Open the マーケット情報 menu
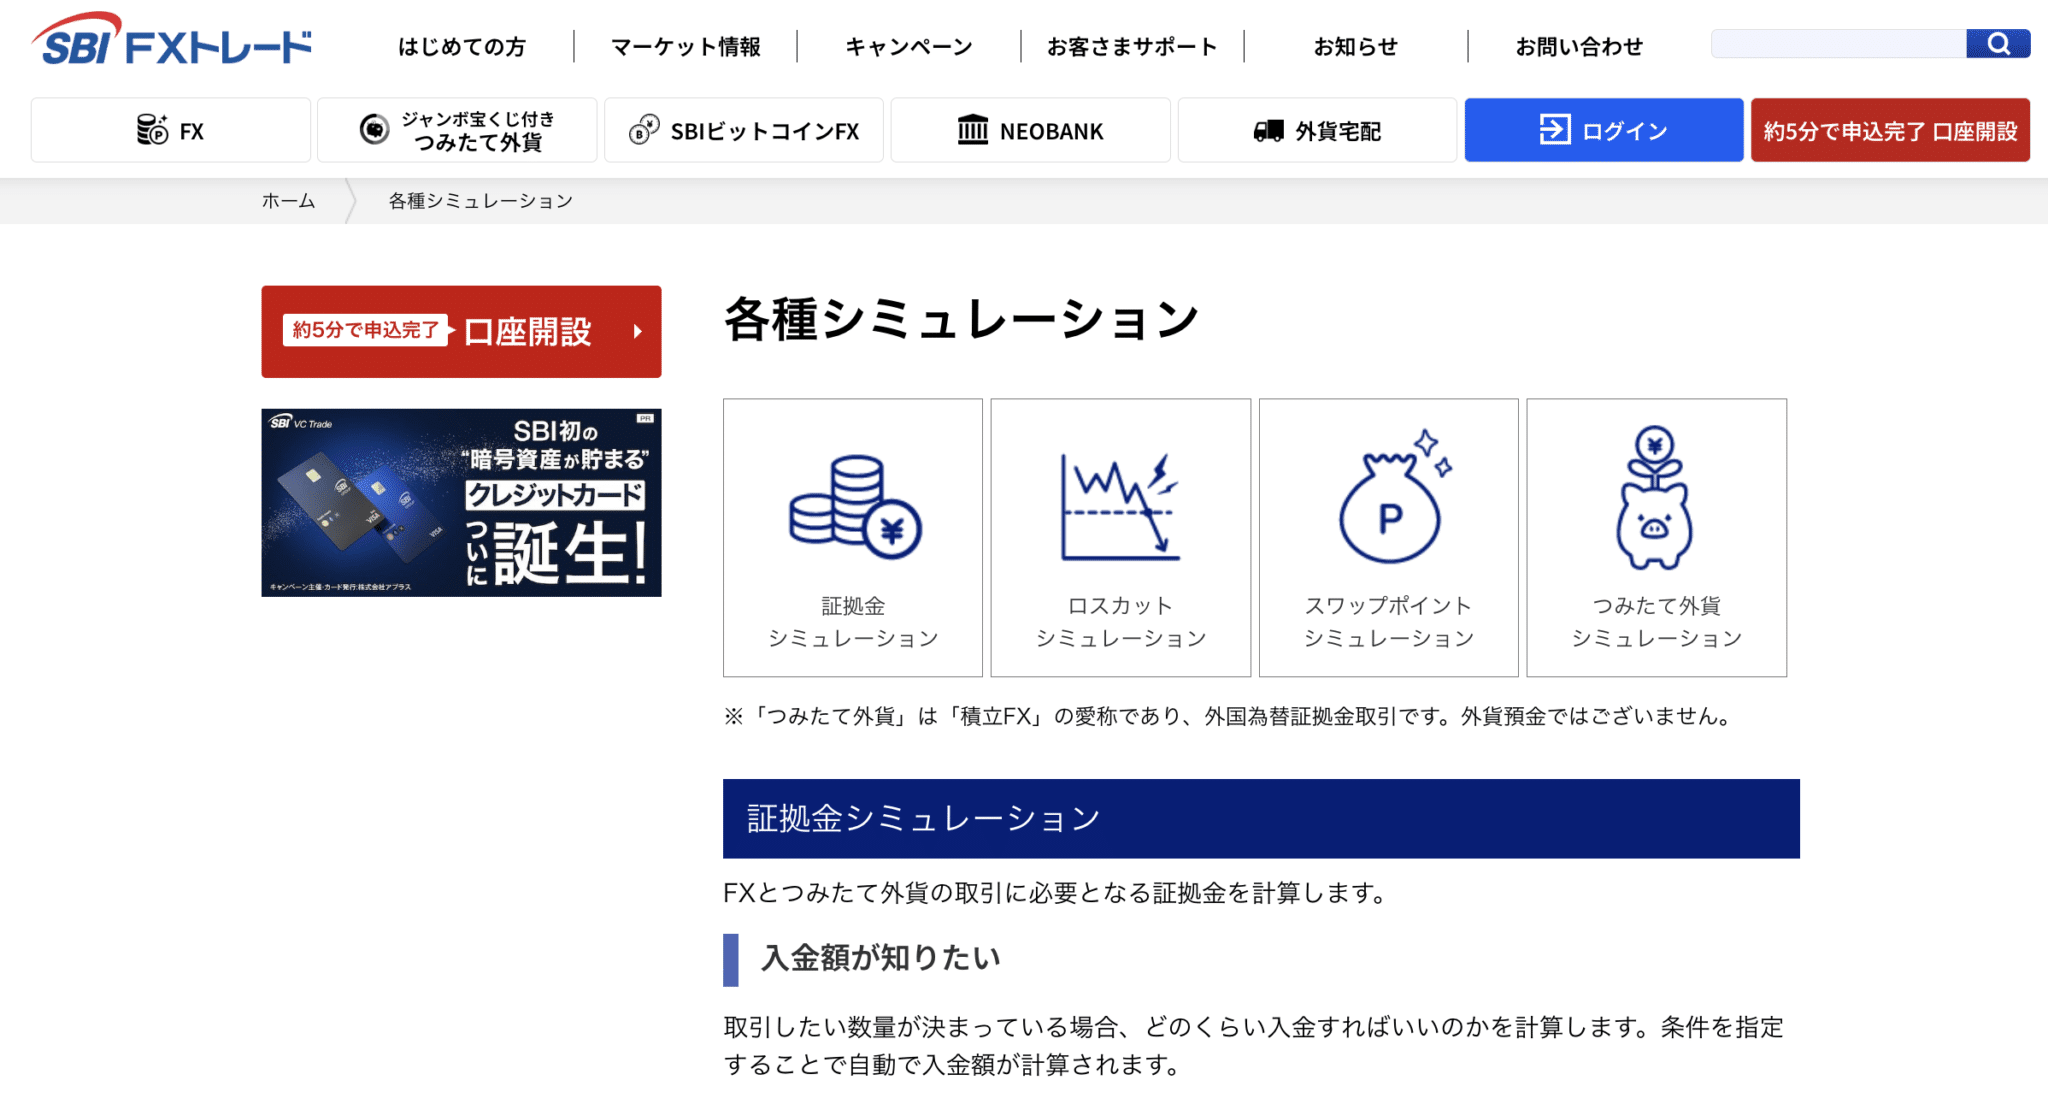This screenshot has height=1098, width=2048. 686,47
